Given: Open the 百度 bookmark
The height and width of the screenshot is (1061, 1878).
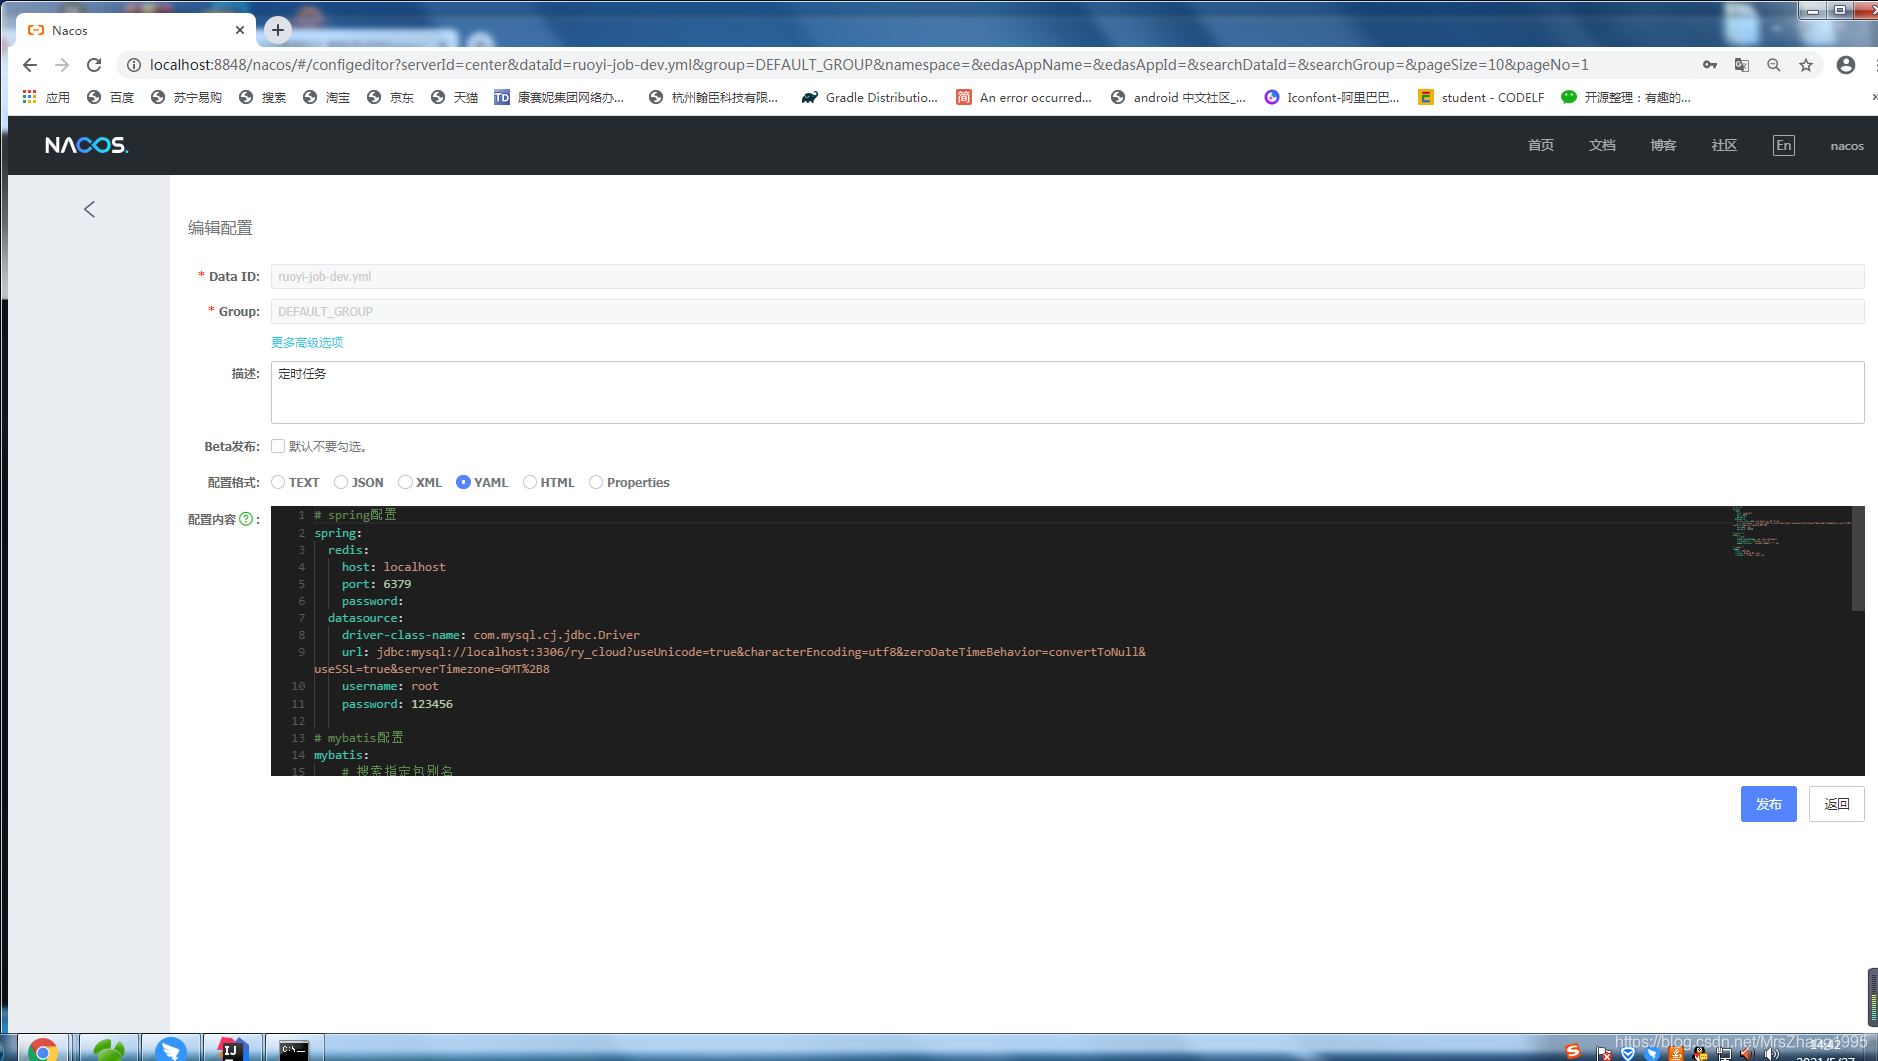Looking at the screenshot, I should (110, 97).
